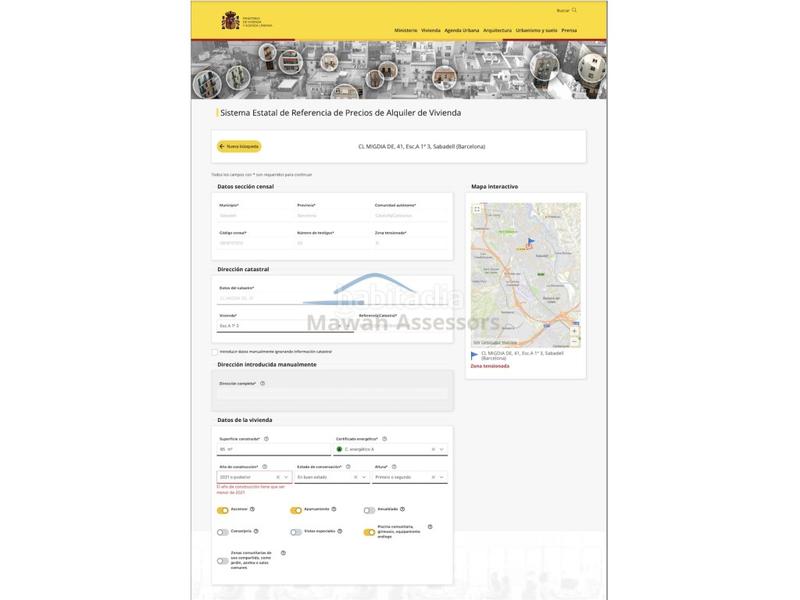Screen dimensions: 800x600
Task: Expand the Estado de conservación dropdown
Action: [364, 477]
